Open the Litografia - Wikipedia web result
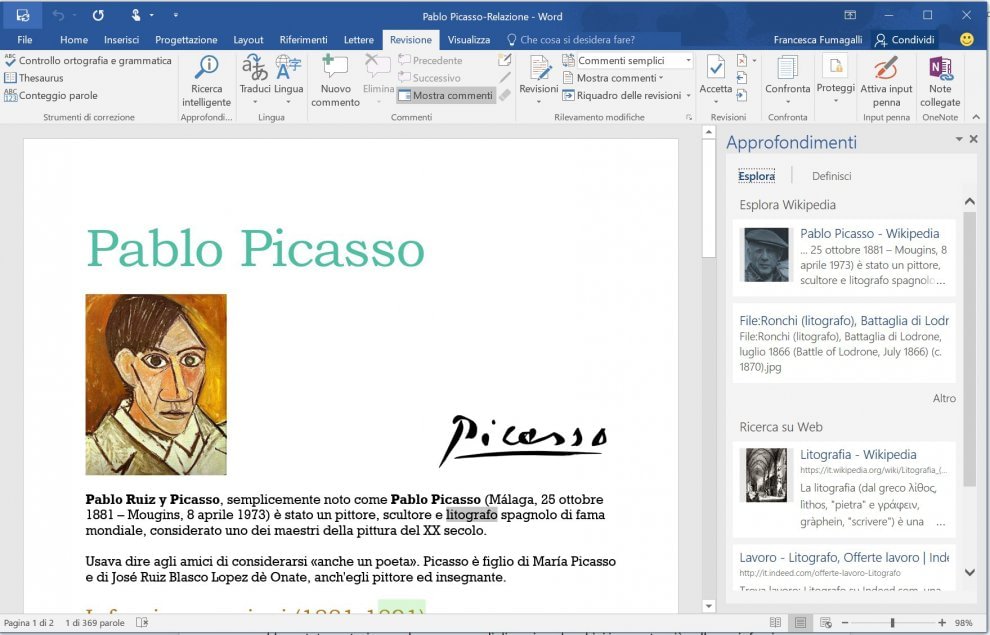990x635 pixels. point(844,489)
